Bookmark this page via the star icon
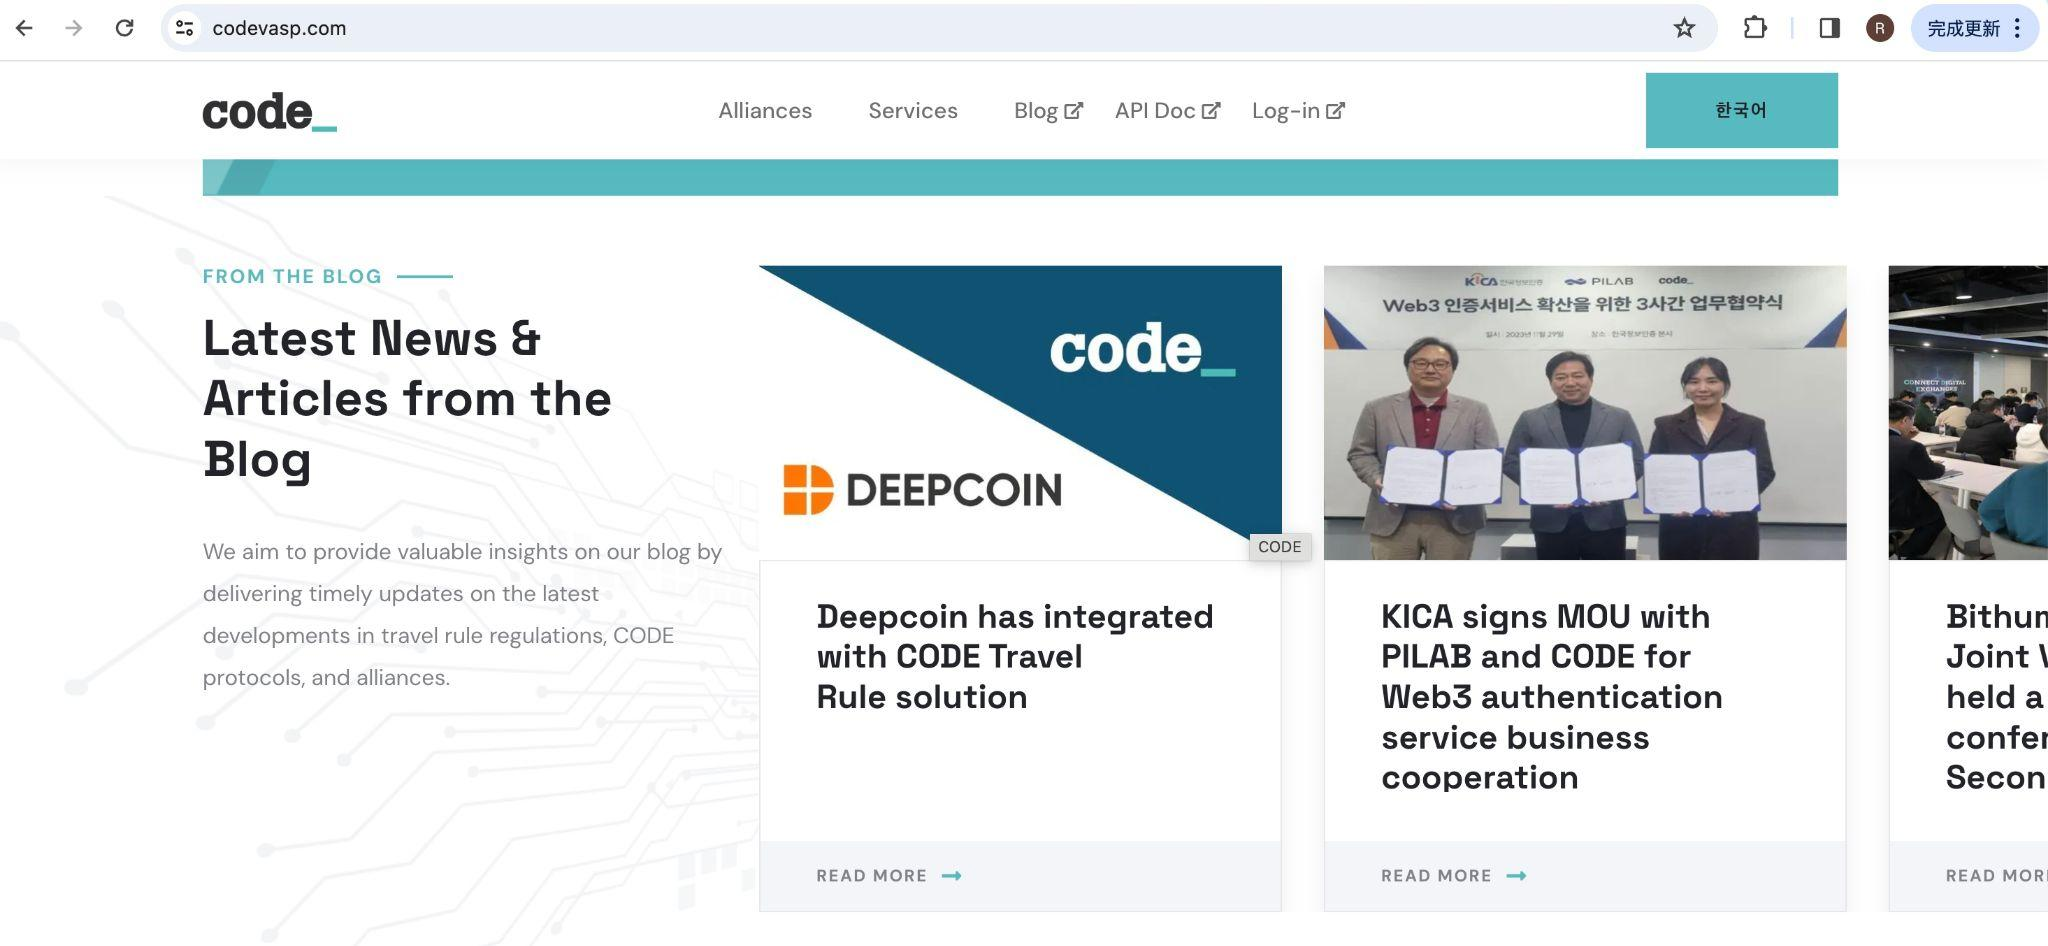 click(x=1686, y=28)
